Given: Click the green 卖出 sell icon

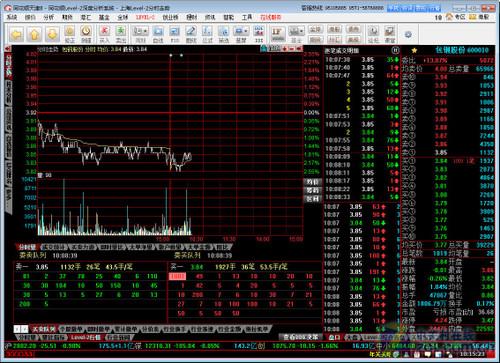Looking at the screenshot, I should pyautogui.click(x=120, y=34).
